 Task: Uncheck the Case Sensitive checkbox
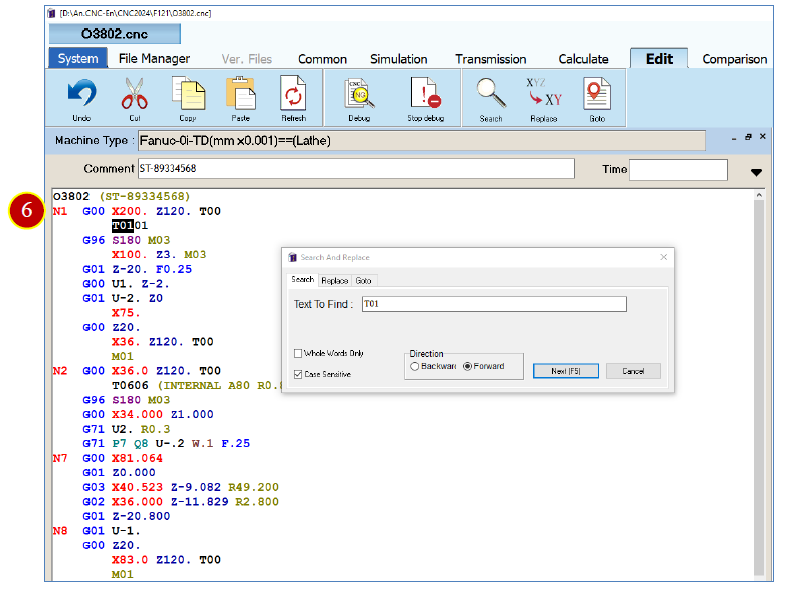coord(298,374)
